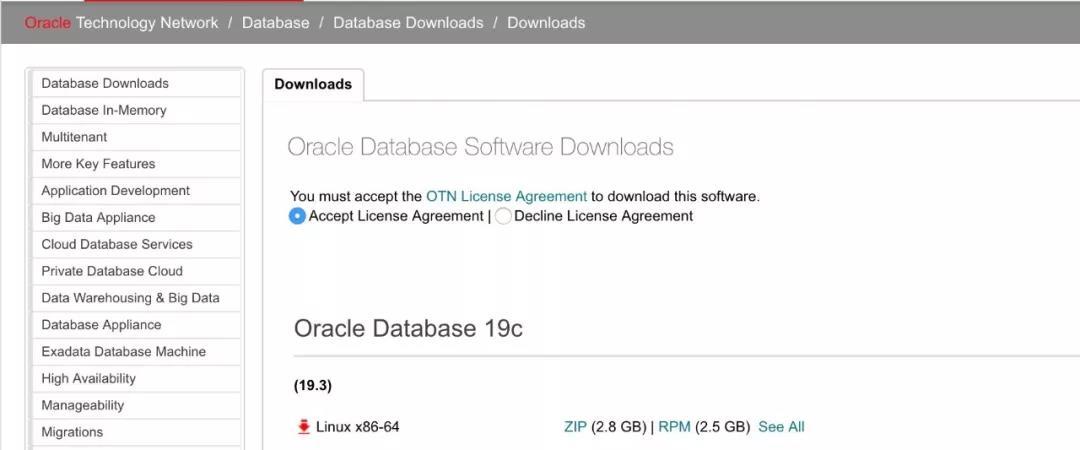Open the Downloads tab
The width and height of the screenshot is (1080, 450).
(x=313, y=84)
